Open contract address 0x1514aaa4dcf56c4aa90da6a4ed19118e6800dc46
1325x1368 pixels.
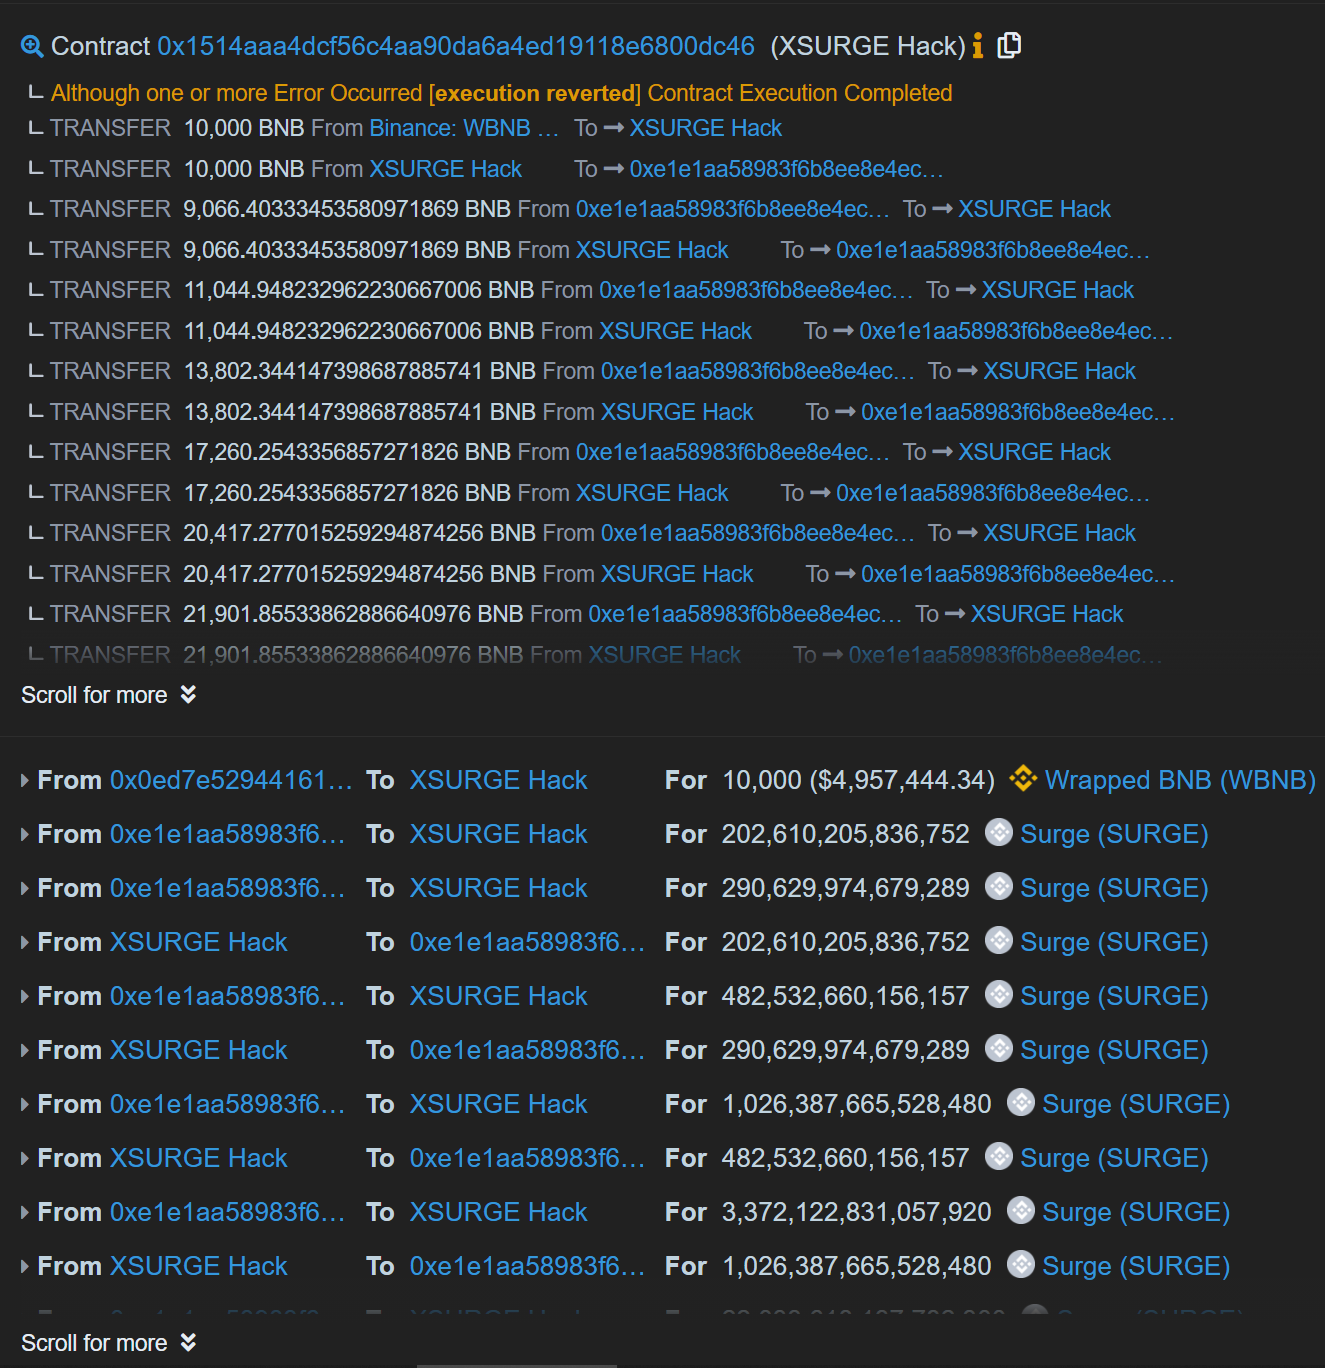(456, 46)
